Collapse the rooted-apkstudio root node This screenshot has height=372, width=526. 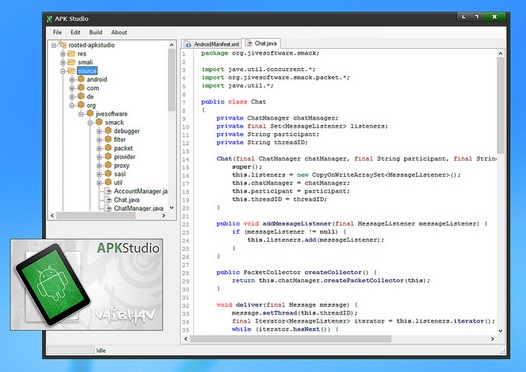coord(54,45)
